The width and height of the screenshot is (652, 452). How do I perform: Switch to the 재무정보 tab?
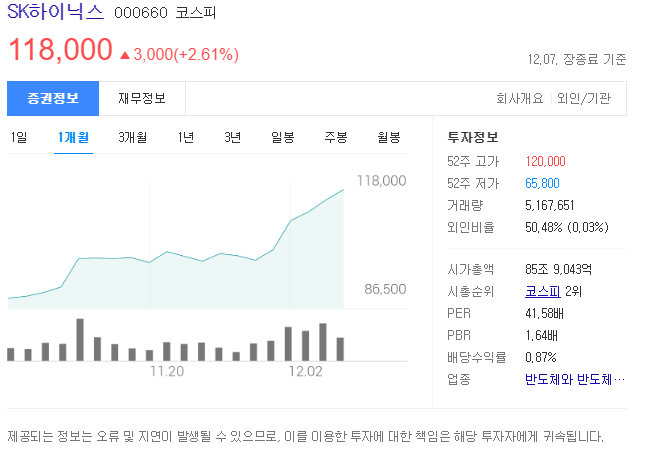pyautogui.click(x=142, y=99)
